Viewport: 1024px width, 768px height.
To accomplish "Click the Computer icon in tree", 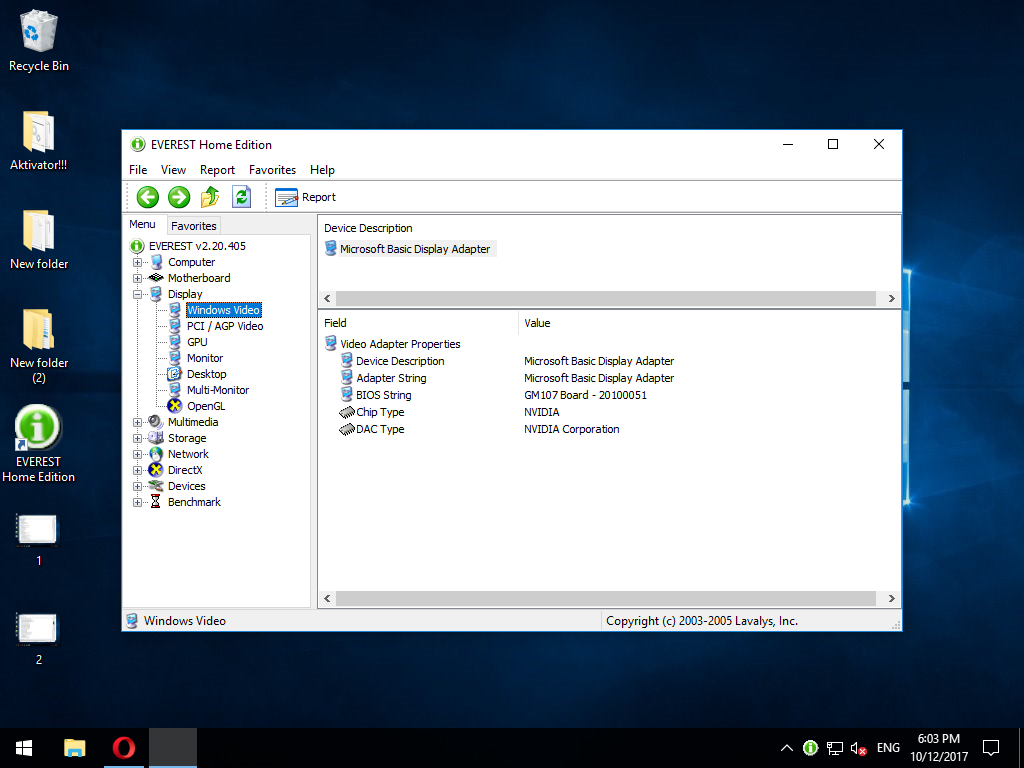I will pyautogui.click(x=156, y=262).
